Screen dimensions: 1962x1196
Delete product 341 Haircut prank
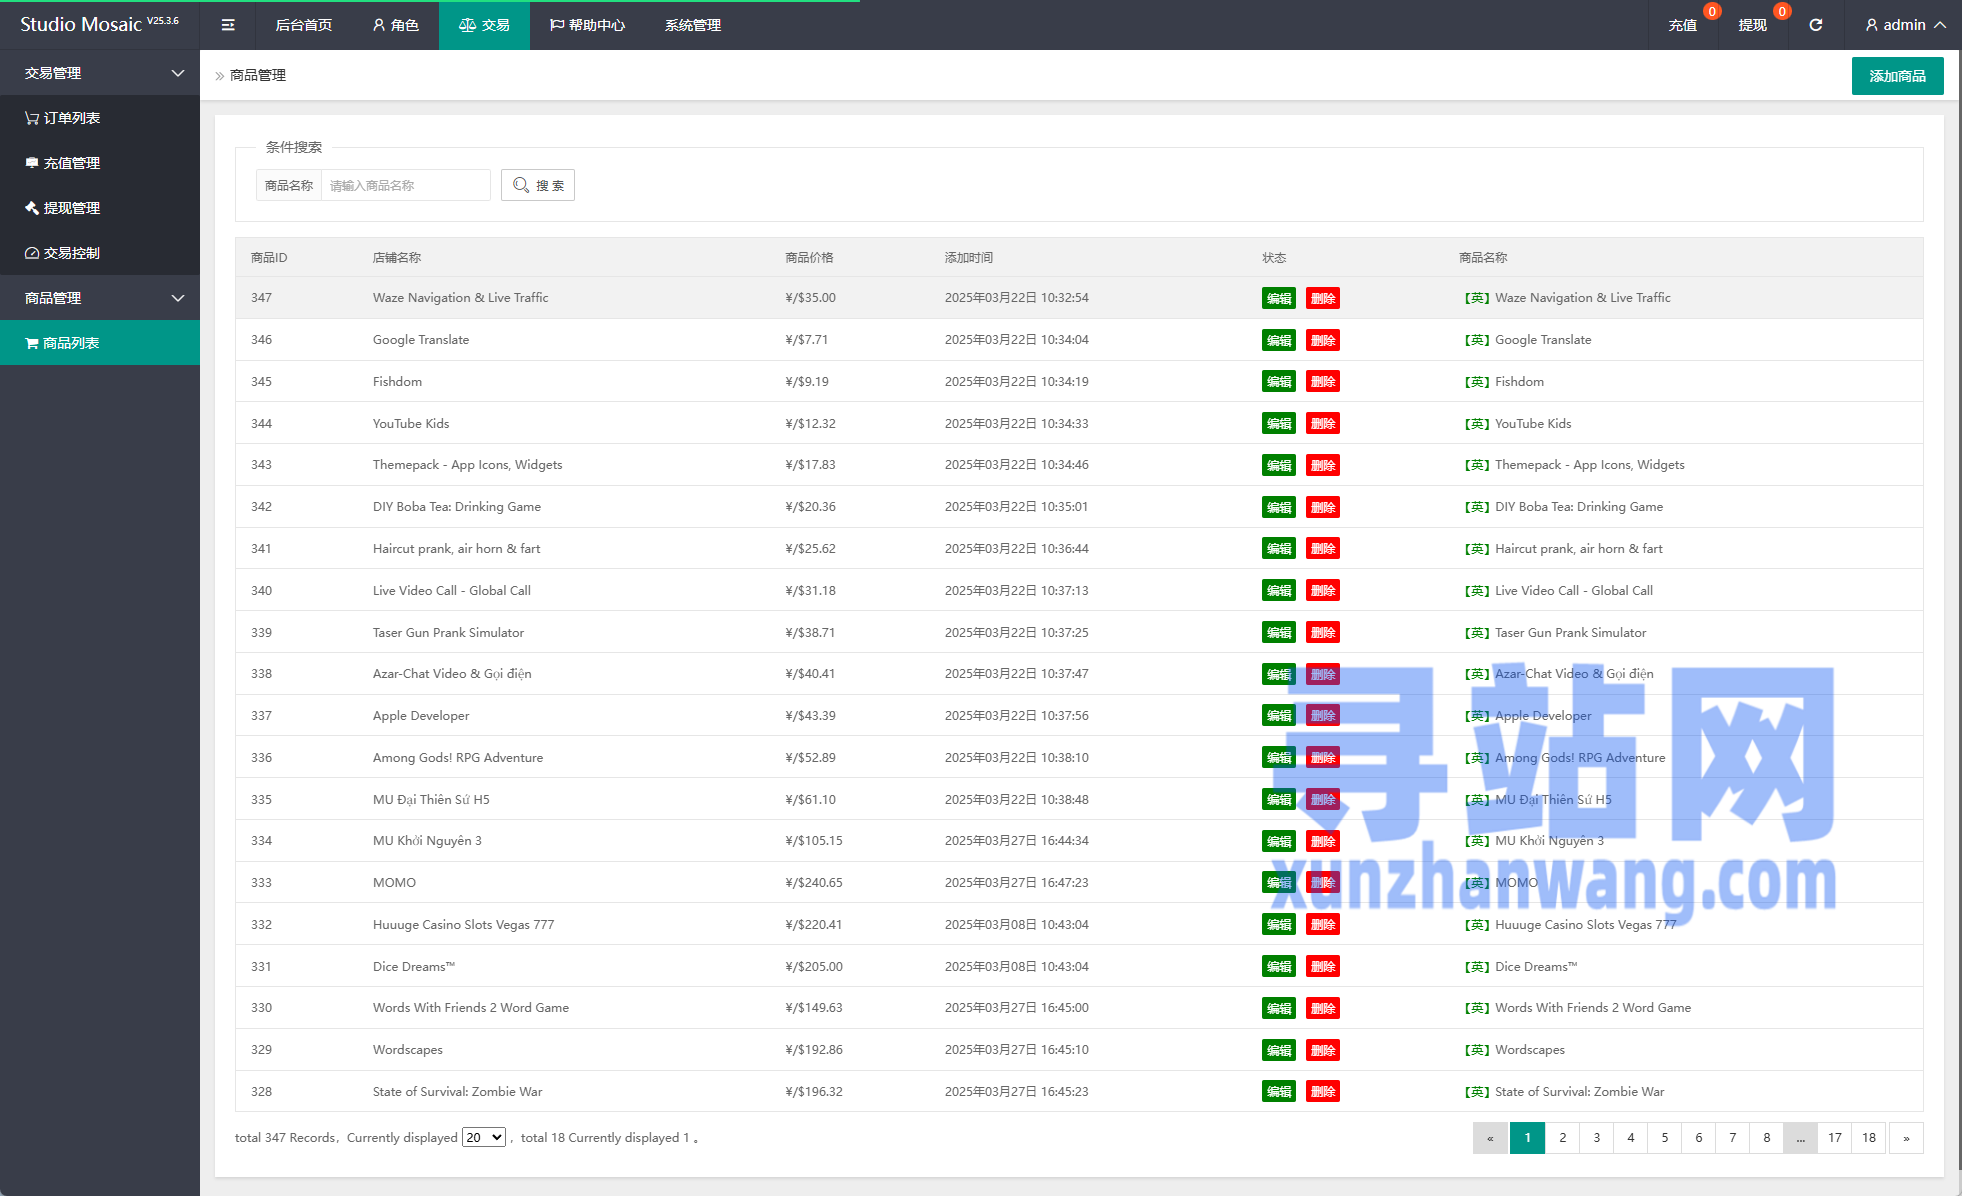[x=1323, y=549]
